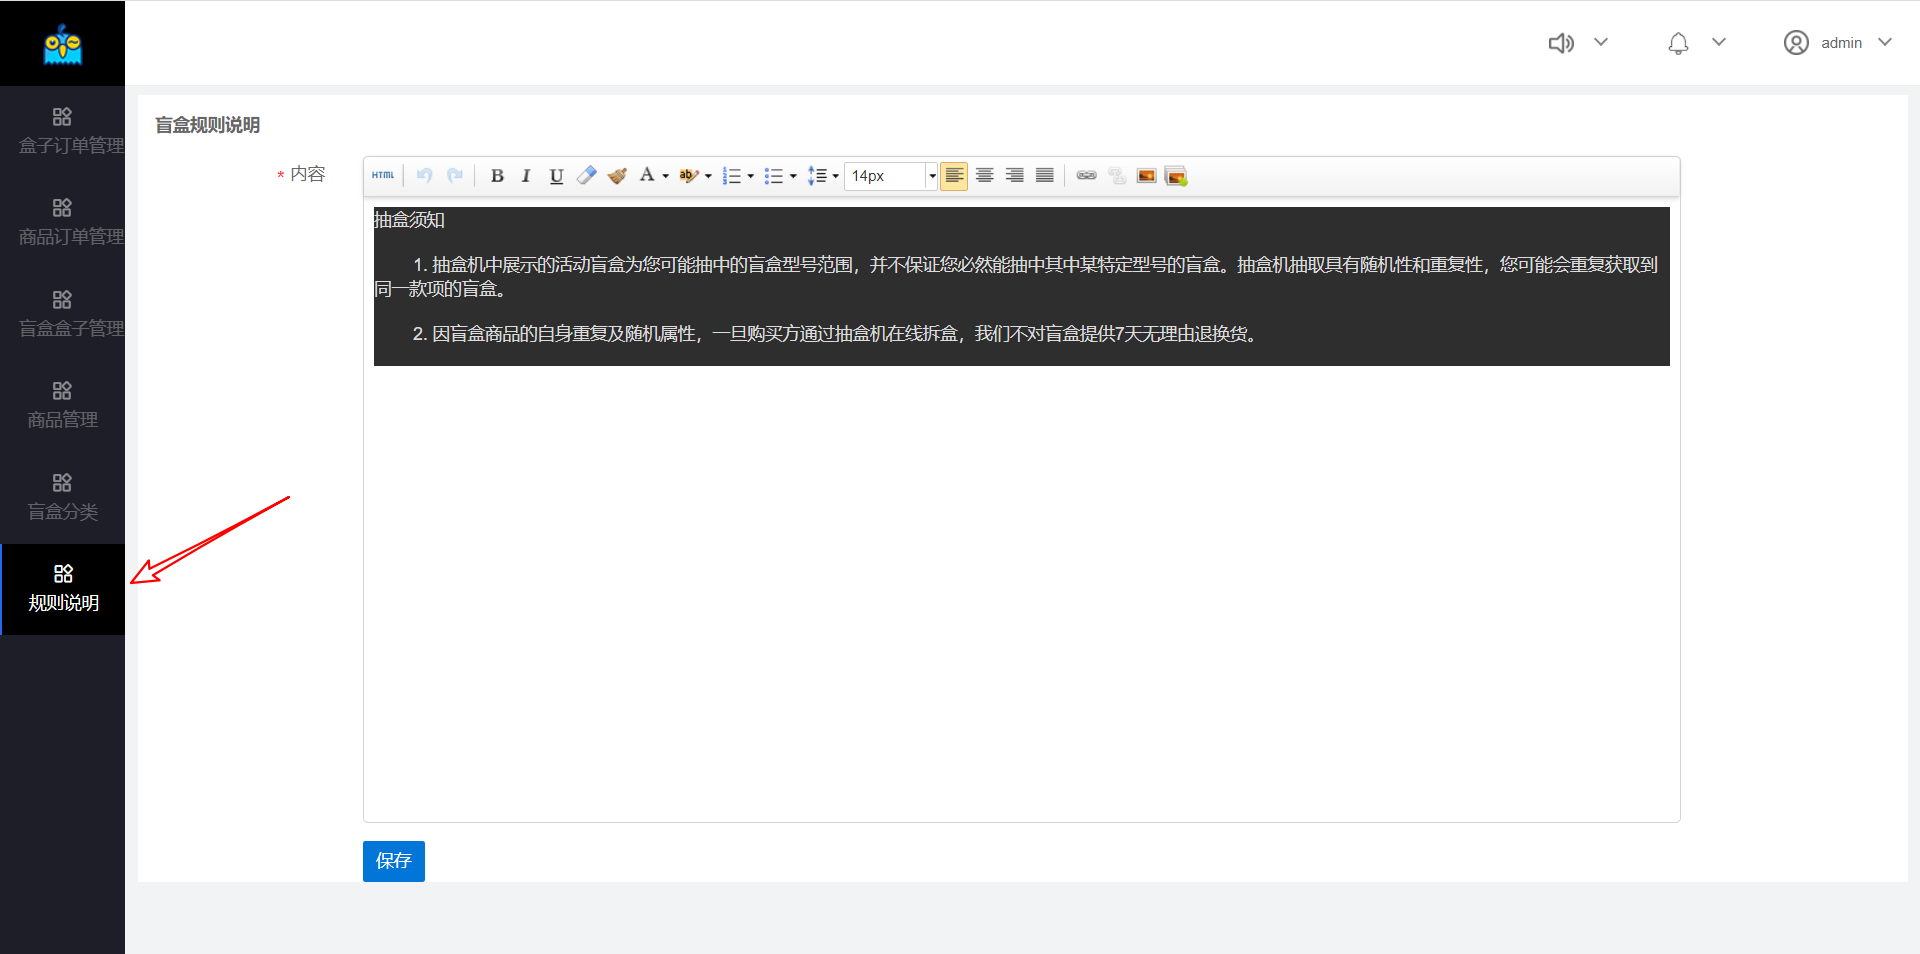Viewport: 1920px width, 954px height.
Task: Click the remove link icon
Action: 1117,176
